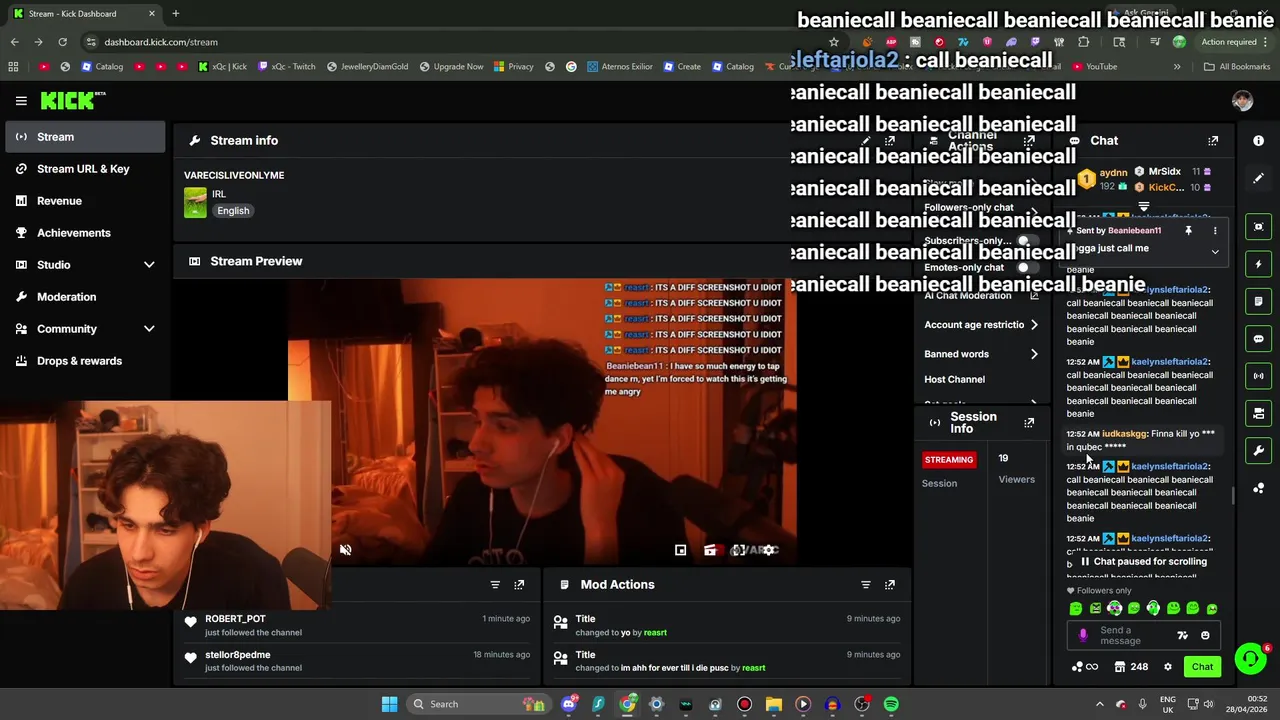Open the Stream page in sidebar
Screen dimensions: 1280x720
point(85,137)
